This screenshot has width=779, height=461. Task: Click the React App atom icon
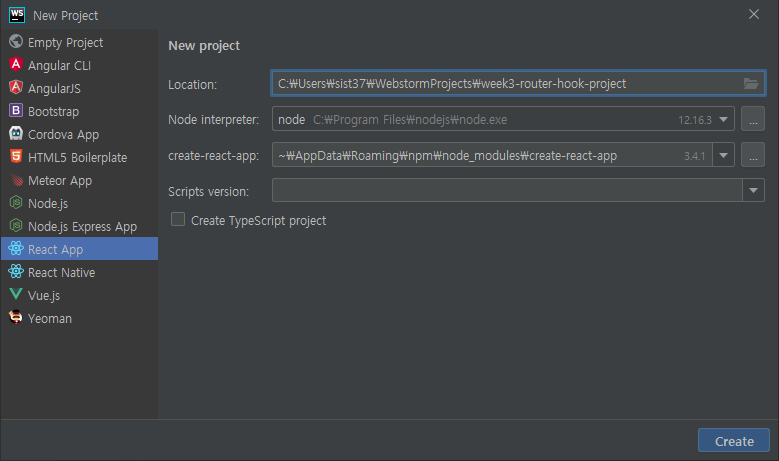coord(16,248)
